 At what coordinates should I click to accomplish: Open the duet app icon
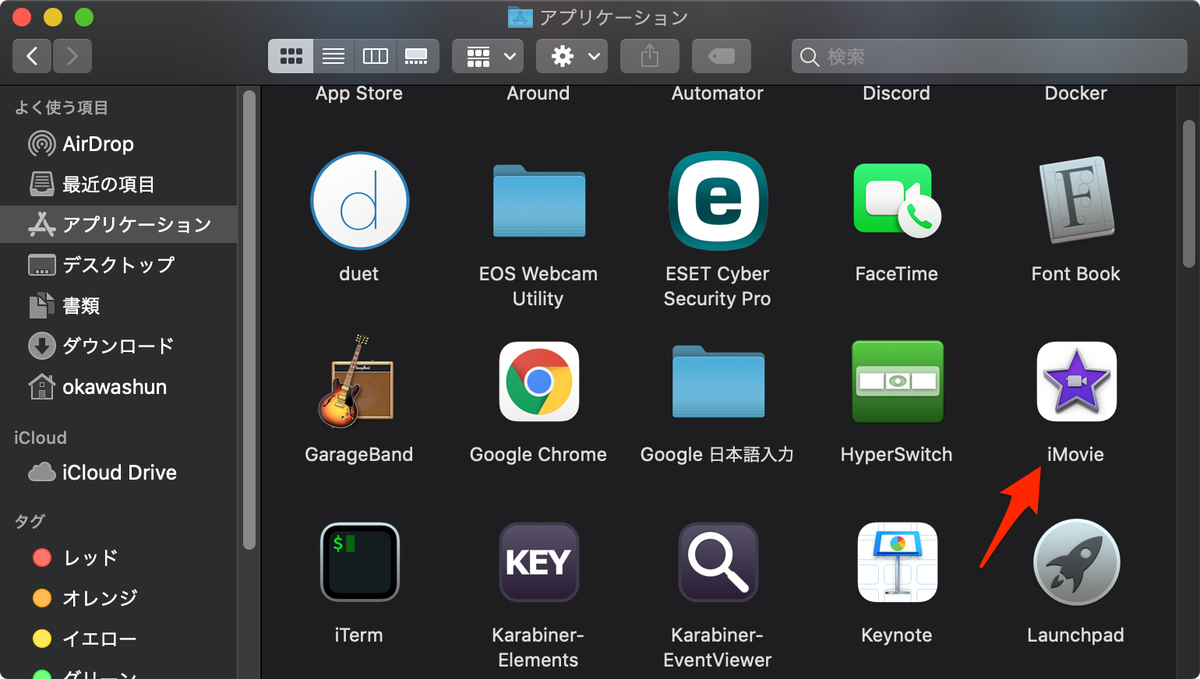point(359,201)
